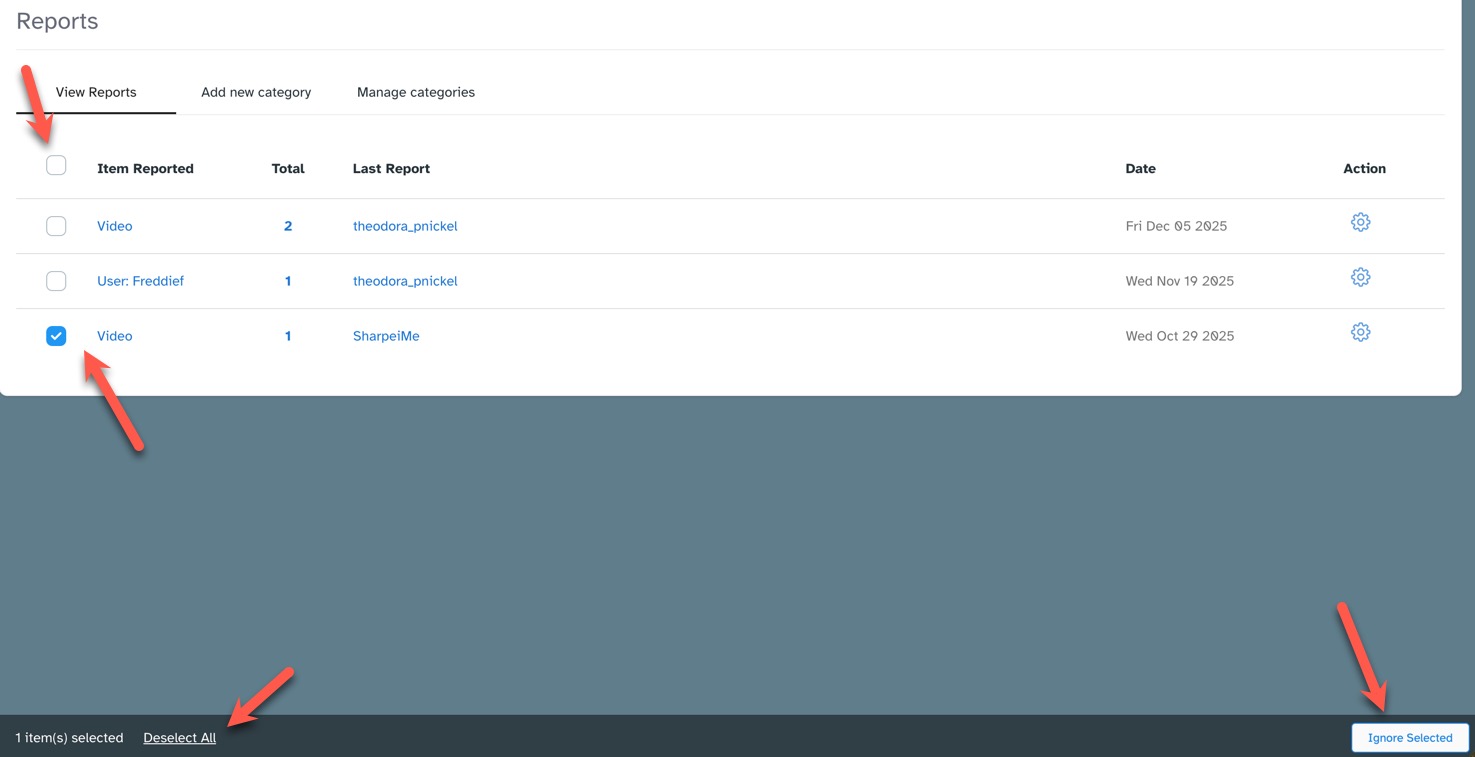The height and width of the screenshot is (757, 1475).
Task: Uncheck the Video report from Oct 29
Action: 56,336
